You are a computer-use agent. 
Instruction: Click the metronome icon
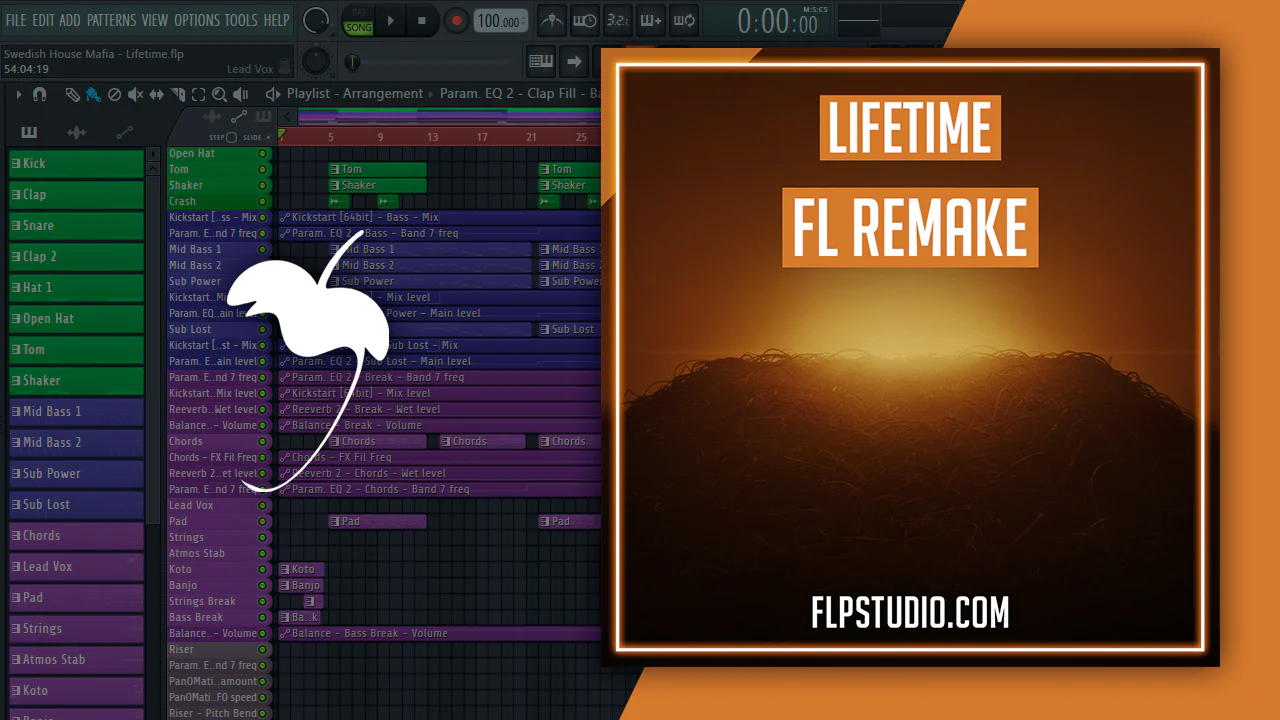point(551,20)
